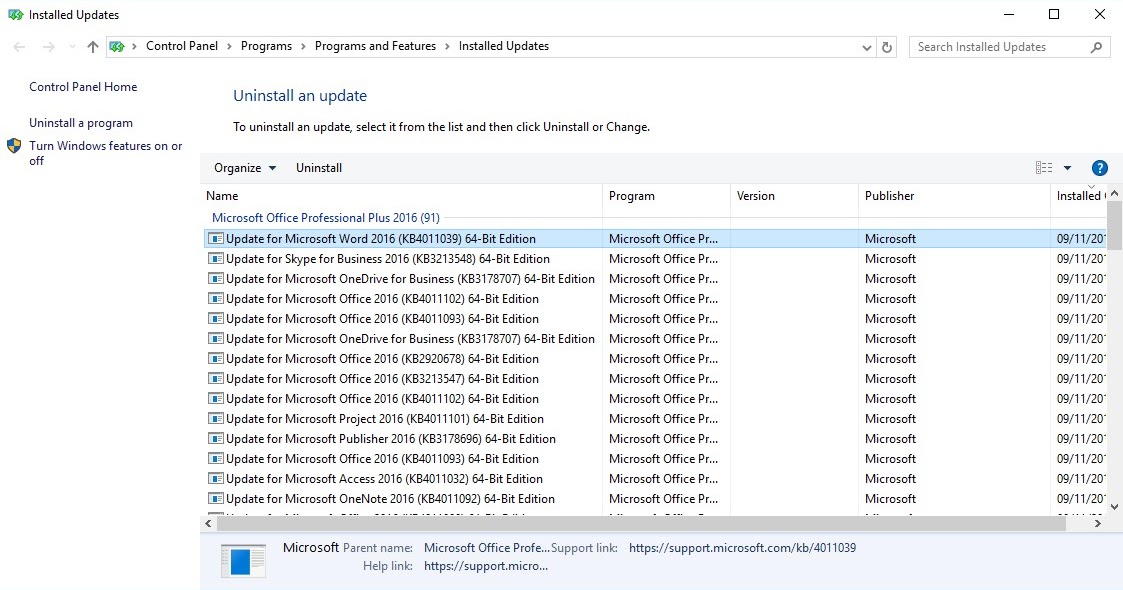Viewport: 1123px width, 590px height.
Task: Navigate to Programs and Features breadcrumb
Action: coord(375,46)
